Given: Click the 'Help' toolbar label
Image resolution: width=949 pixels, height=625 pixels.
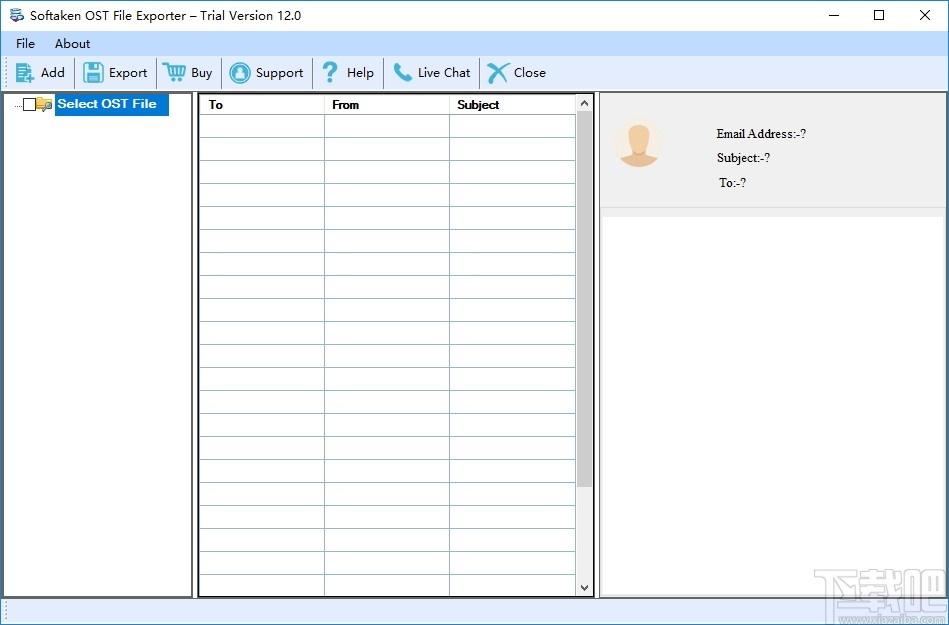Looking at the screenshot, I should pos(360,73).
